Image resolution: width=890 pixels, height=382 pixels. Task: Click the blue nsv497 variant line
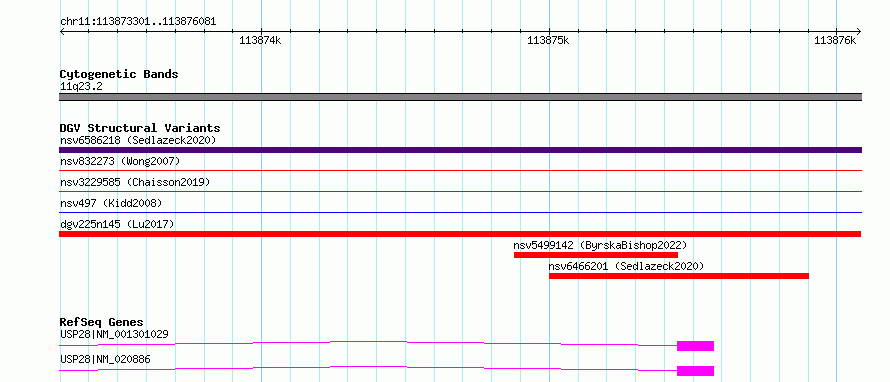point(460,212)
